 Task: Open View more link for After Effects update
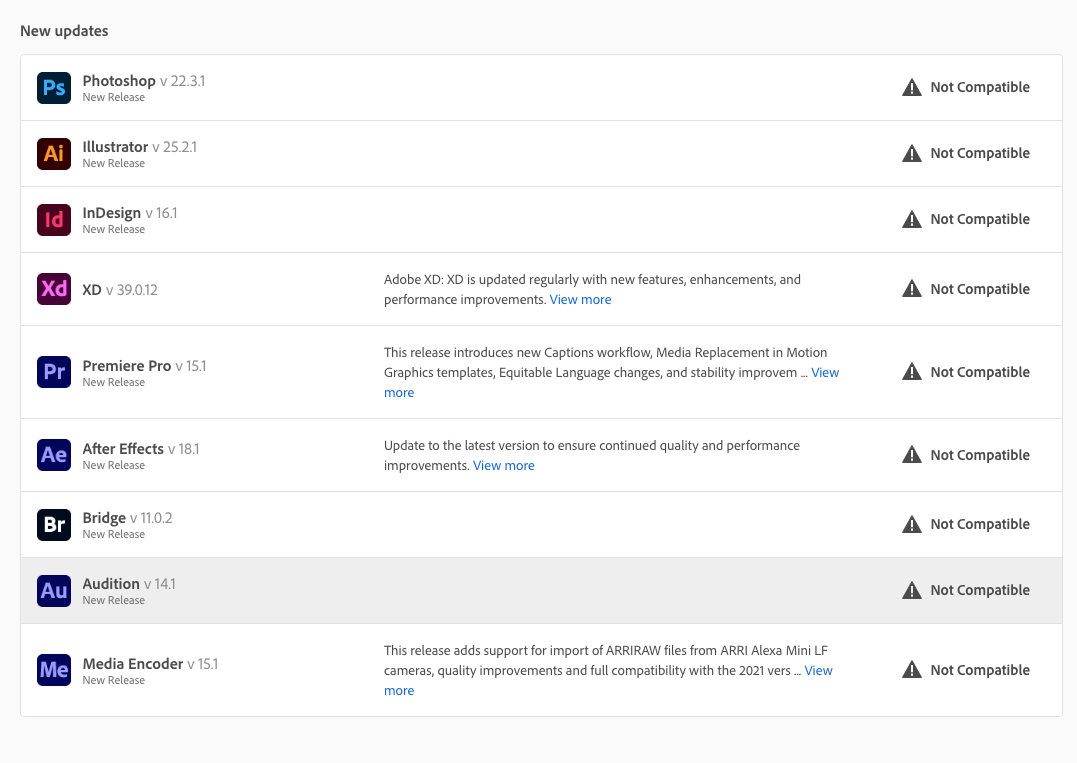click(x=503, y=466)
